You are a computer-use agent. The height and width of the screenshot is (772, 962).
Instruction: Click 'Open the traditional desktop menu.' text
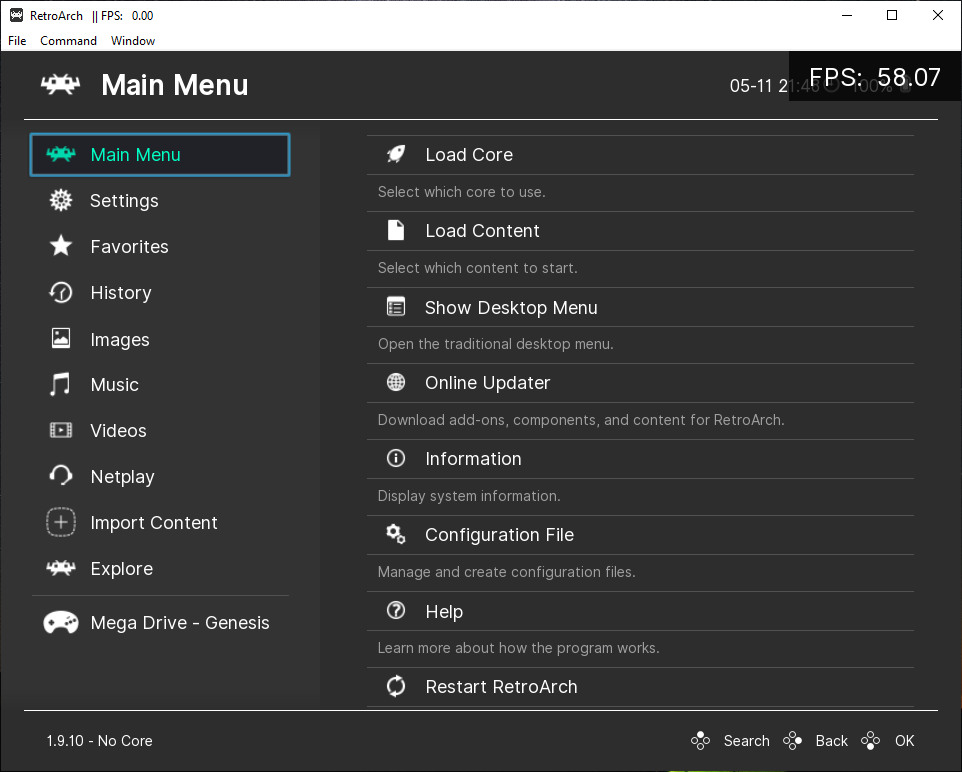[495, 344]
